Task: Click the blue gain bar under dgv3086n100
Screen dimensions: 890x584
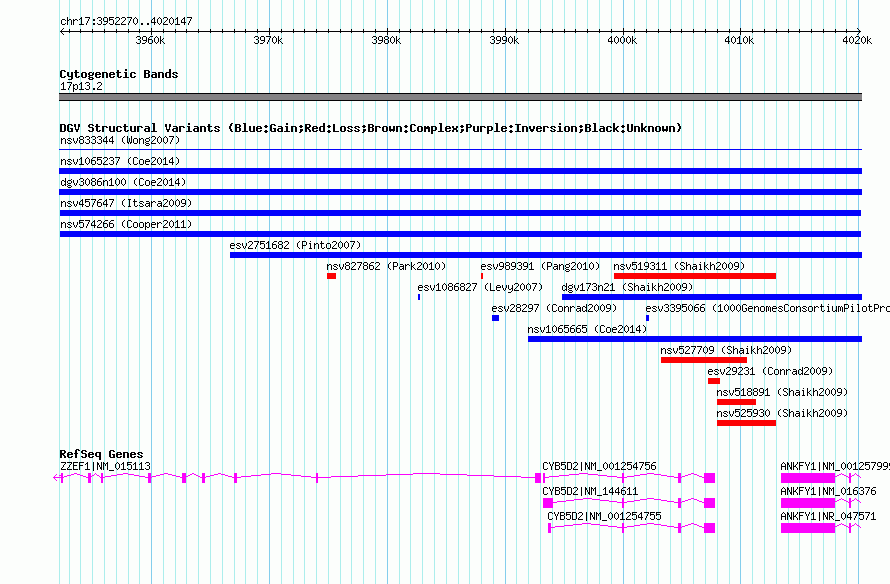Action: (460, 192)
